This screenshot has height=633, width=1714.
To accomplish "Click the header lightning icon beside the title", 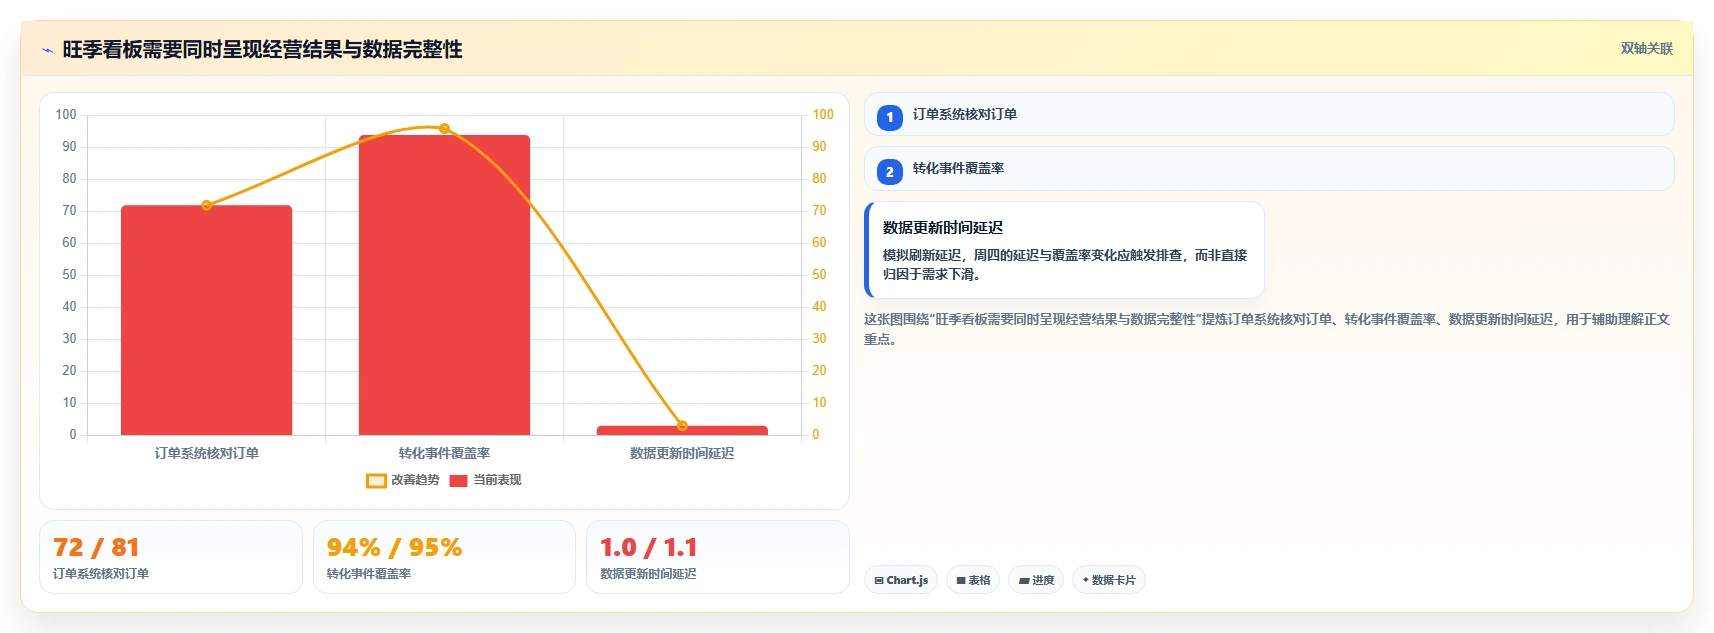I will (x=47, y=50).
